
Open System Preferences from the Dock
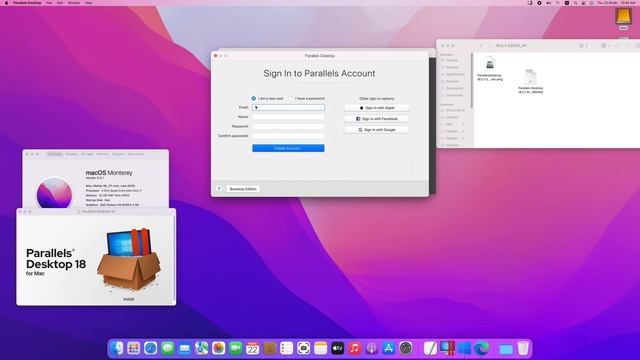click(406, 348)
